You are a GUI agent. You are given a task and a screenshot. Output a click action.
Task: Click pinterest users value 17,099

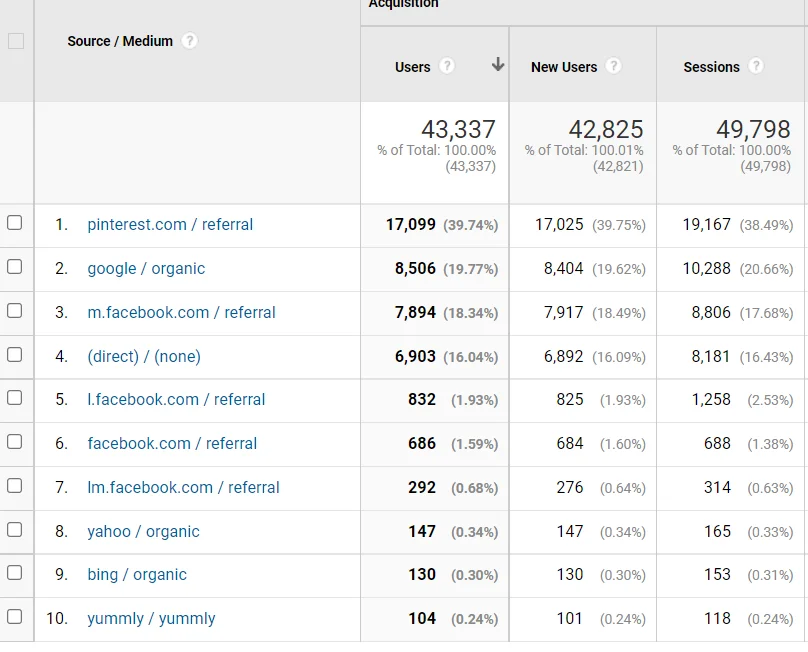click(411, 225)
